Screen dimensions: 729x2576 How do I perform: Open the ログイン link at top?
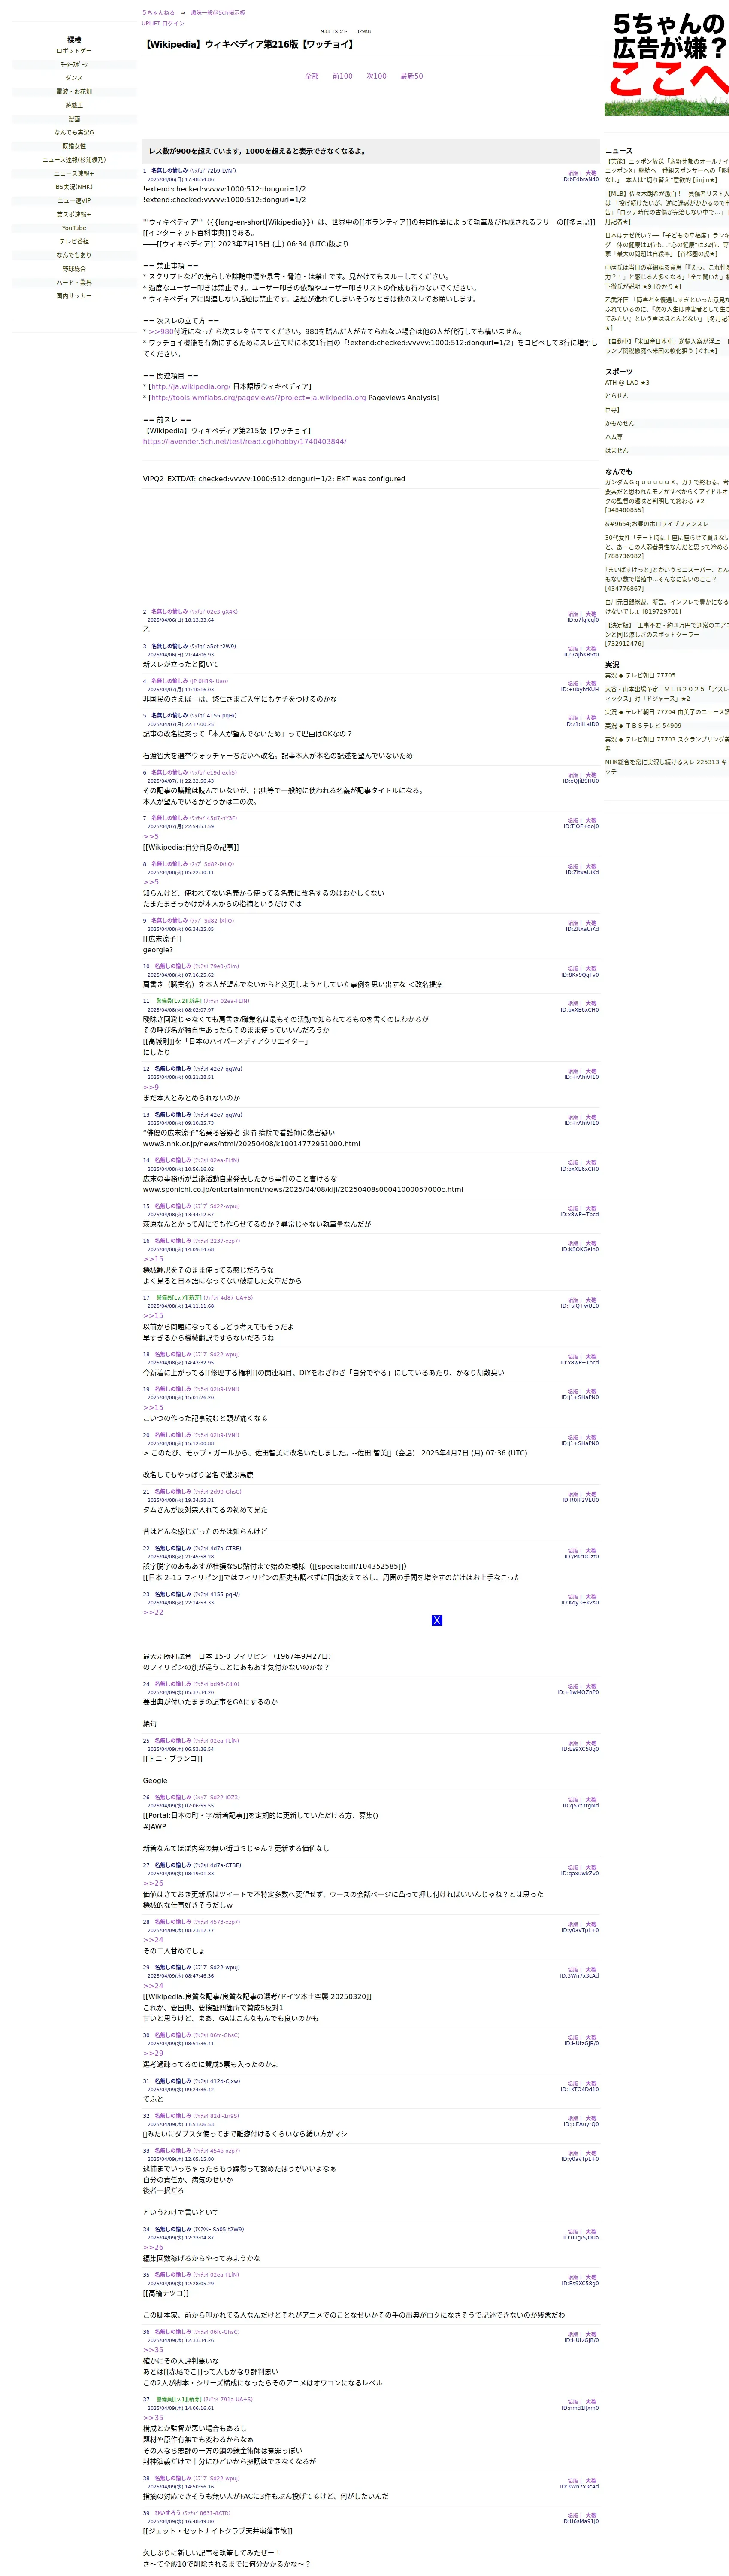tap(173, 23)
